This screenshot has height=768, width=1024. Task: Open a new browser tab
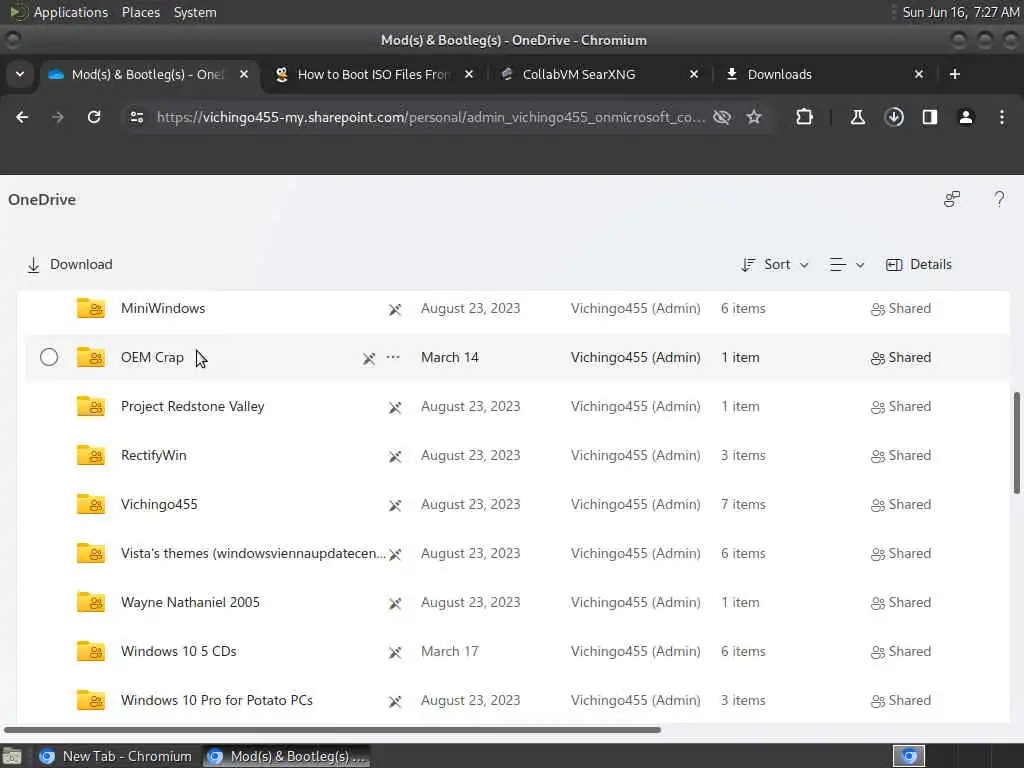click(955, 74)
